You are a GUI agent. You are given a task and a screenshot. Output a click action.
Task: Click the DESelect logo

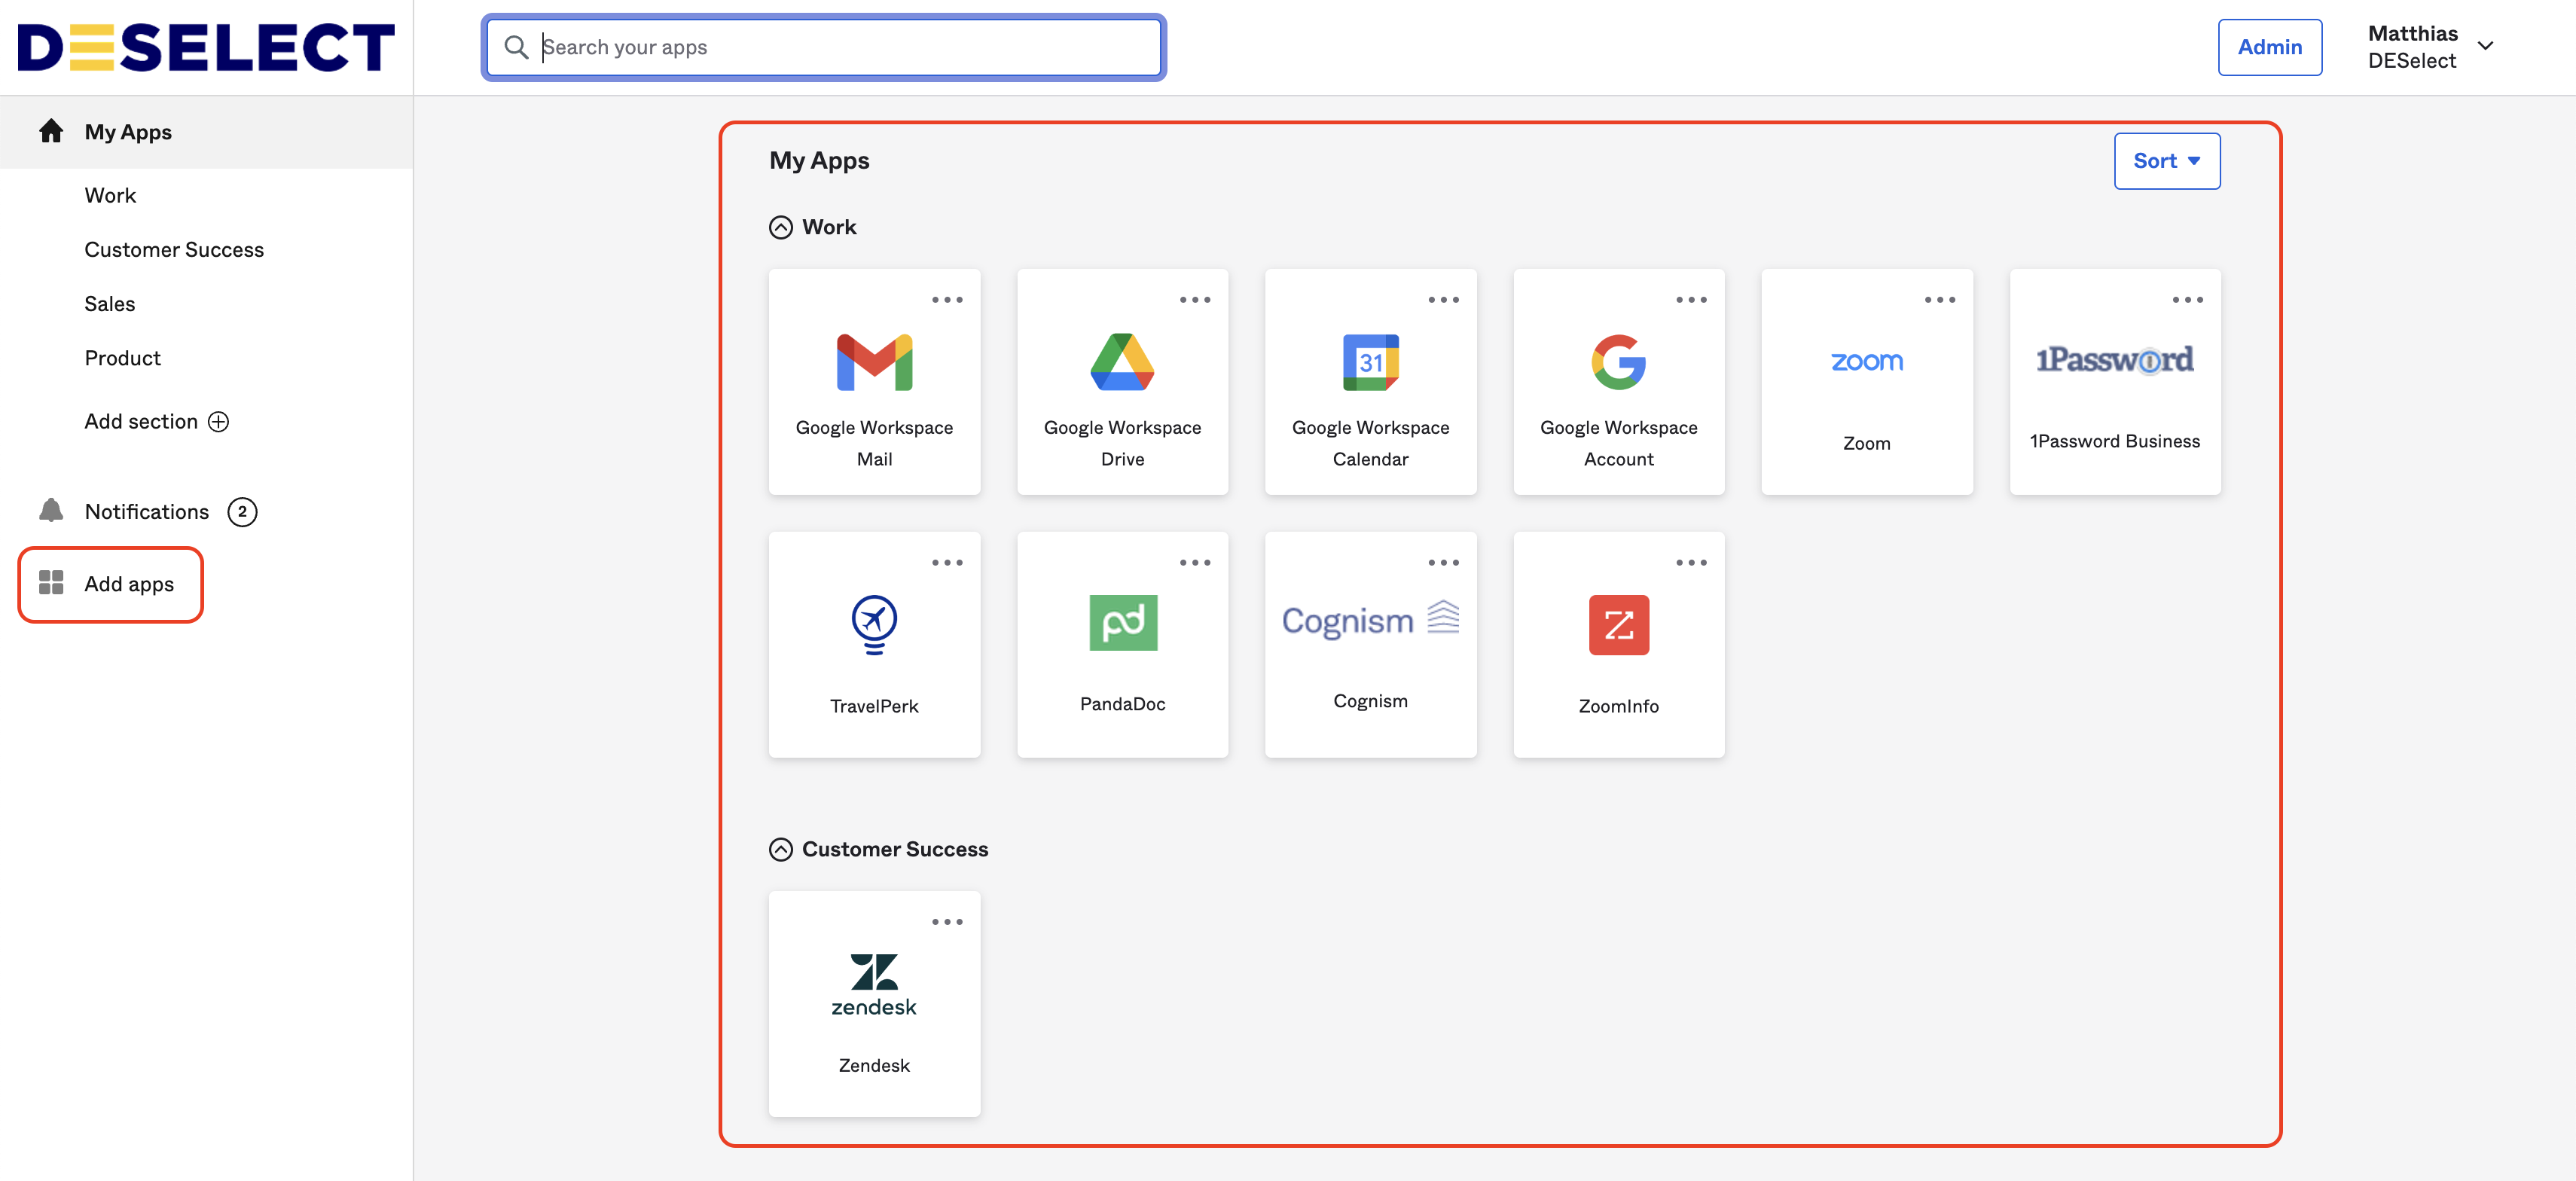206,47
